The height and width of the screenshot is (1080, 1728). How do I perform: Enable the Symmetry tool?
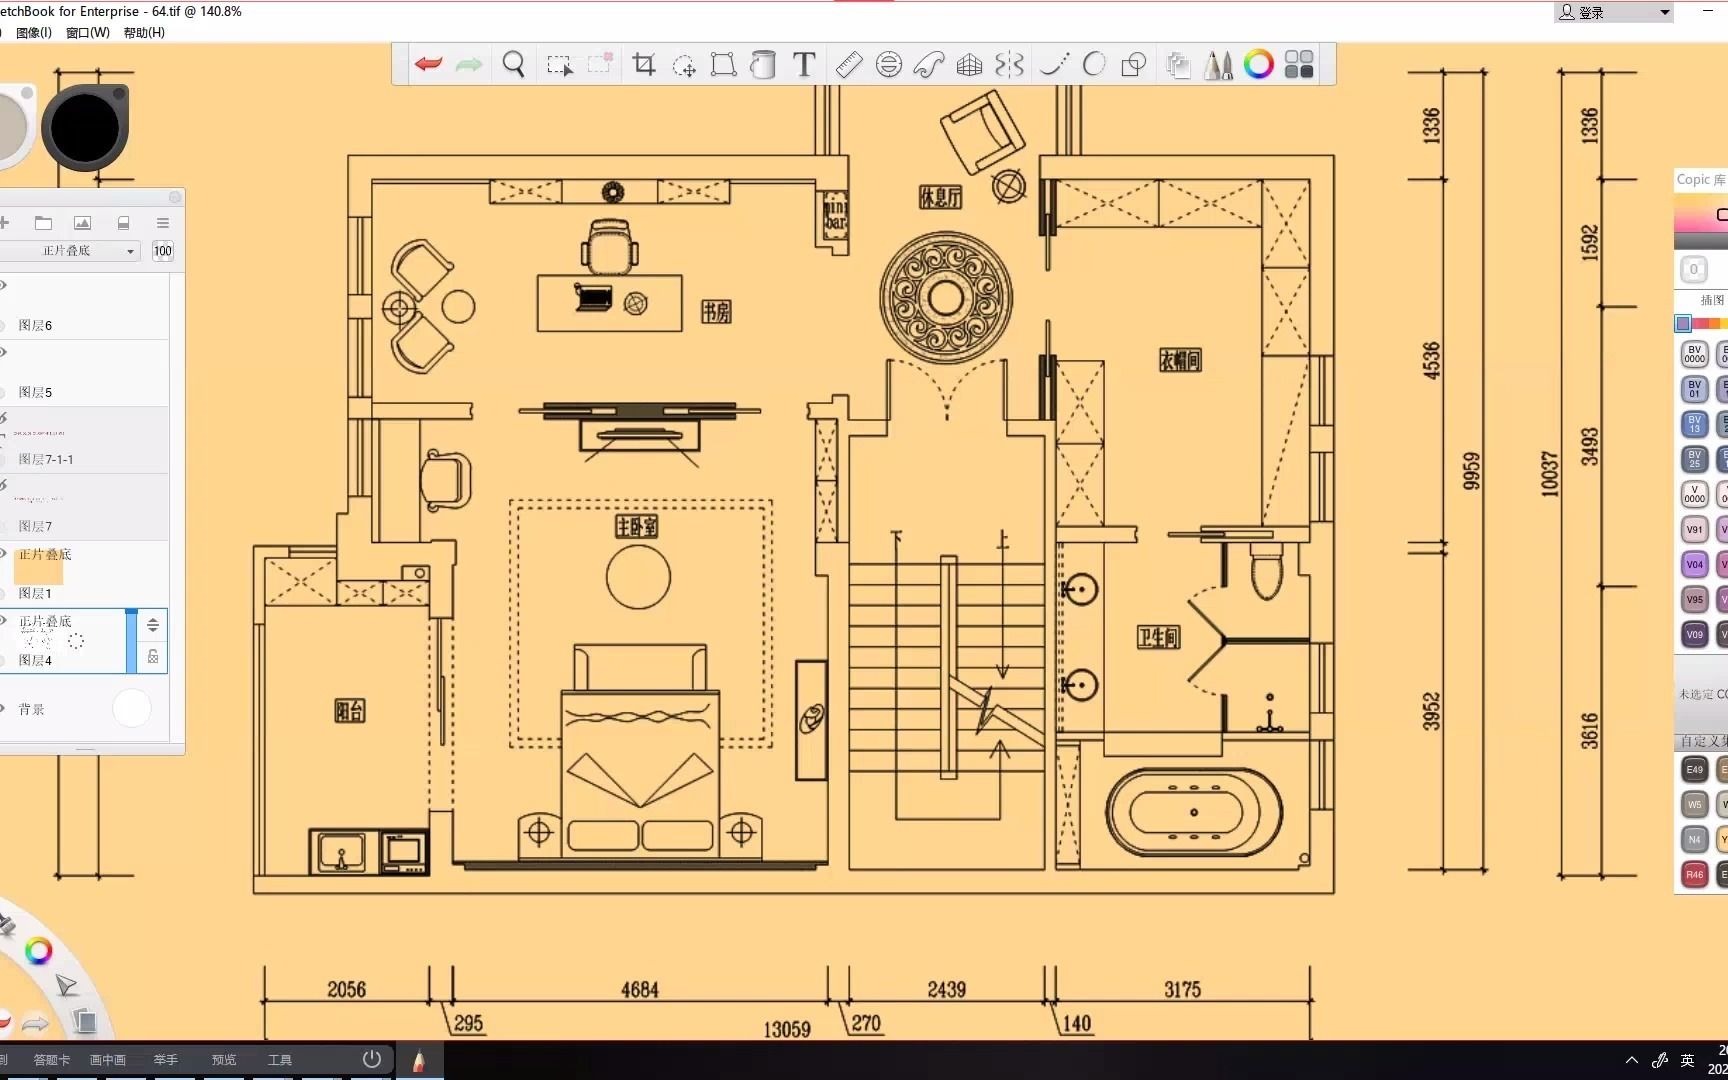pos(1009,65)
